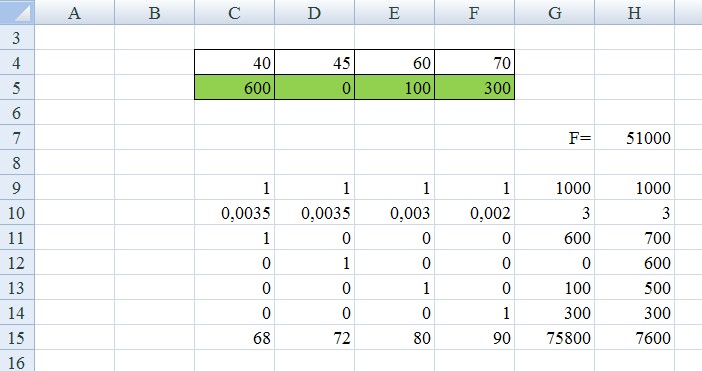Select column D header
The height and width of the screenshot is (371, 702).
[314, 12]
